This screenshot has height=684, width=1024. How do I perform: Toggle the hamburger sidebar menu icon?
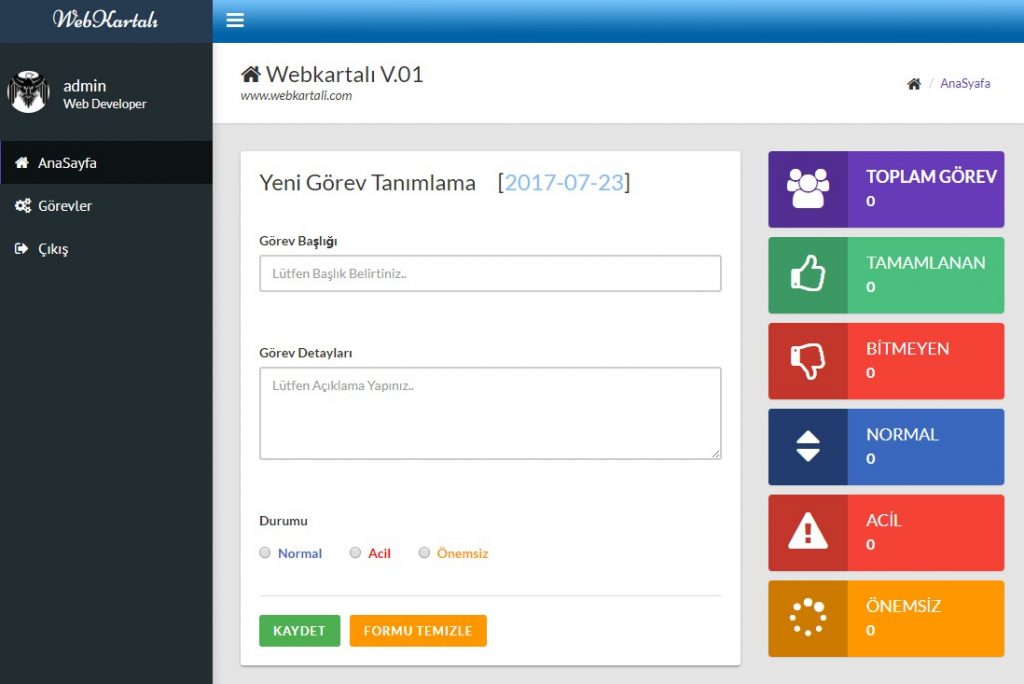pos(235,20)
